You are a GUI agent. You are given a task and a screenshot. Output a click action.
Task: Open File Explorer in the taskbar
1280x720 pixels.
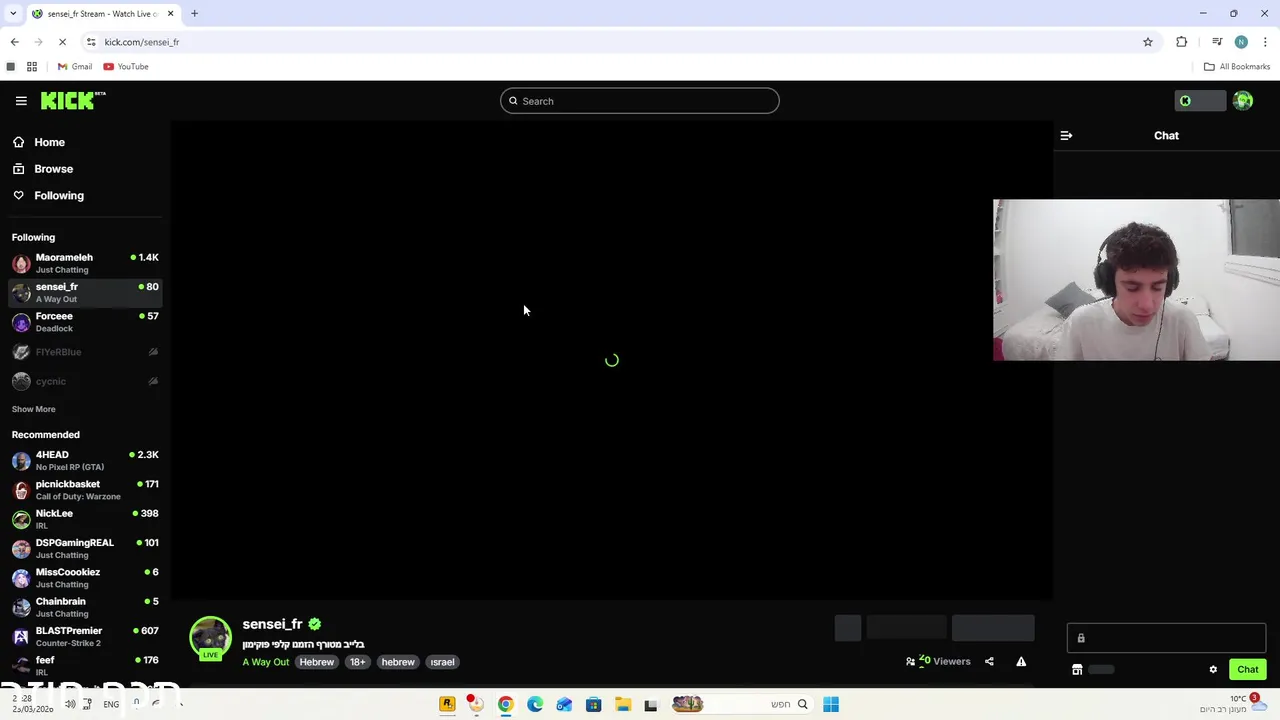[x=622, y=704]
